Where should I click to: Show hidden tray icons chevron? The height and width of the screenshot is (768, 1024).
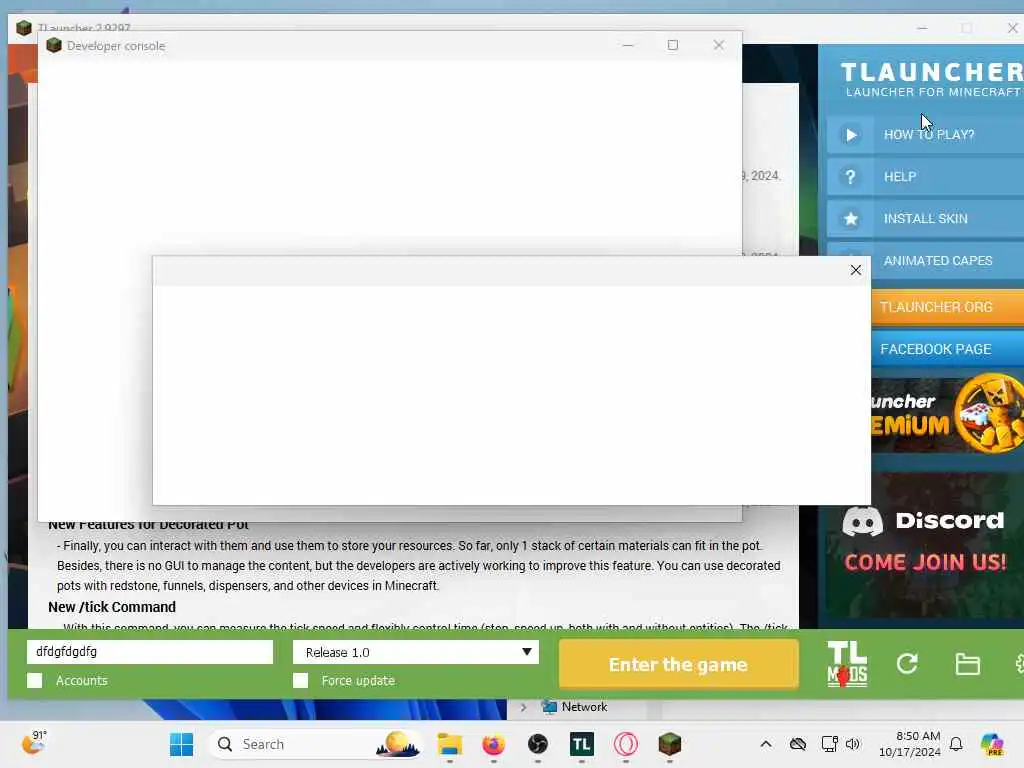765,744
